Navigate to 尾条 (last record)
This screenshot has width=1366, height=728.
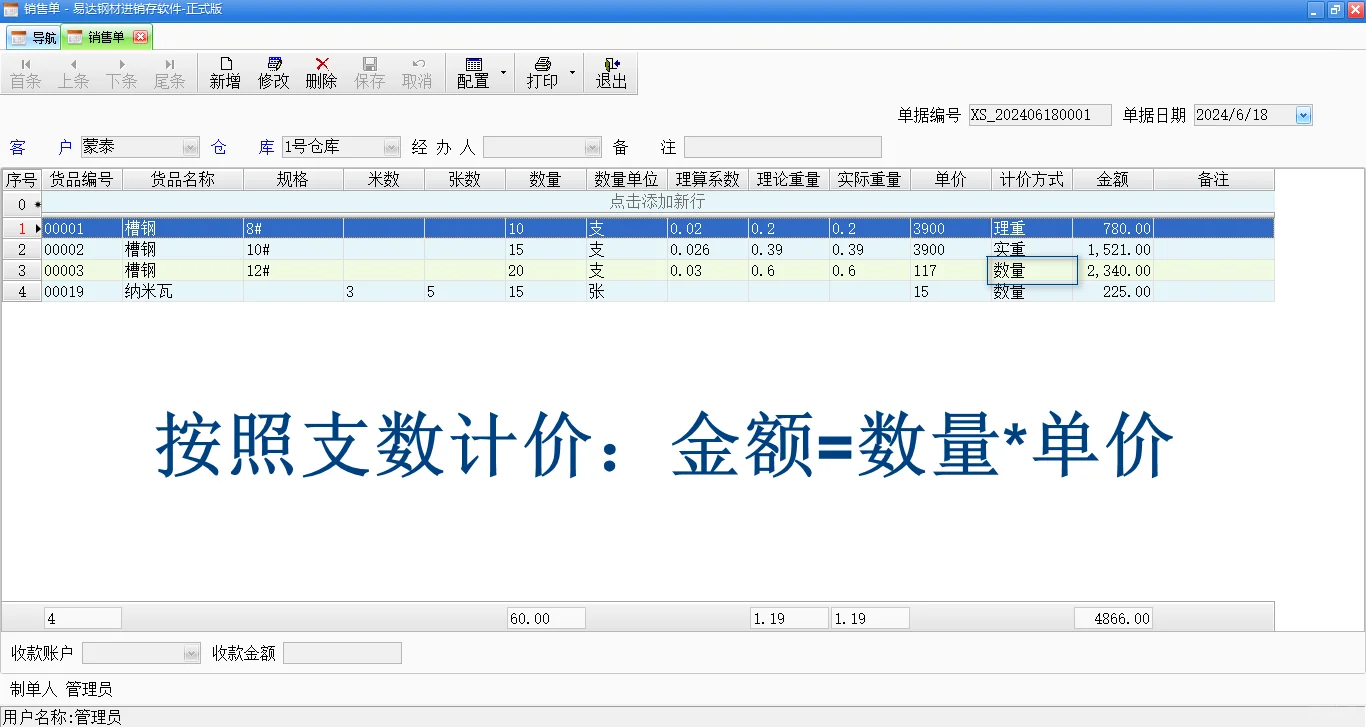tap(169, 72)
